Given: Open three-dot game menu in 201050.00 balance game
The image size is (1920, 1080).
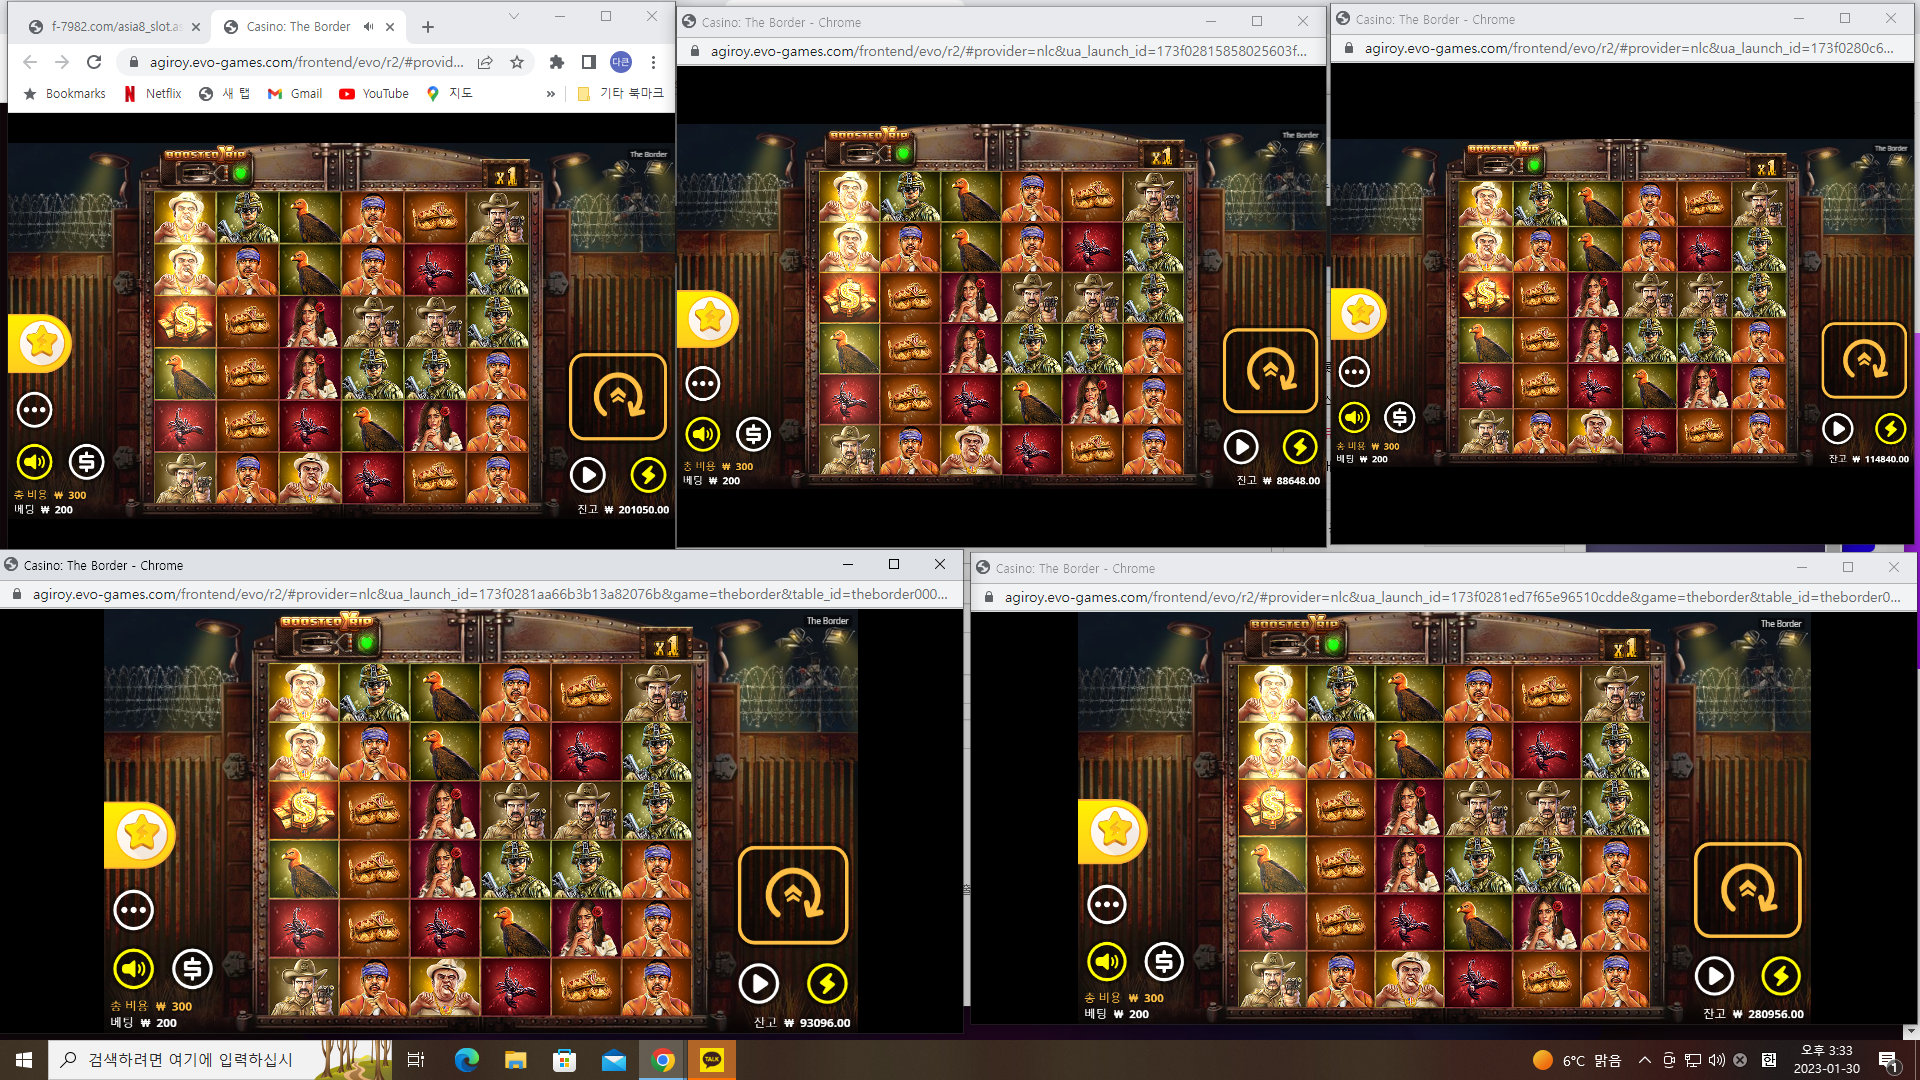Looking at the screenshot, I should [x=35, y=410].
